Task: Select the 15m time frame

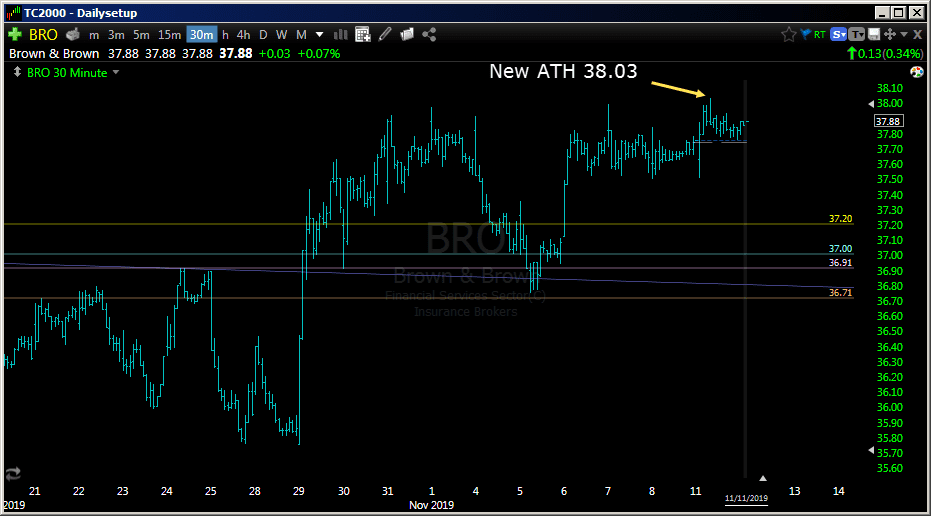Action: click(x=169, y=35)
